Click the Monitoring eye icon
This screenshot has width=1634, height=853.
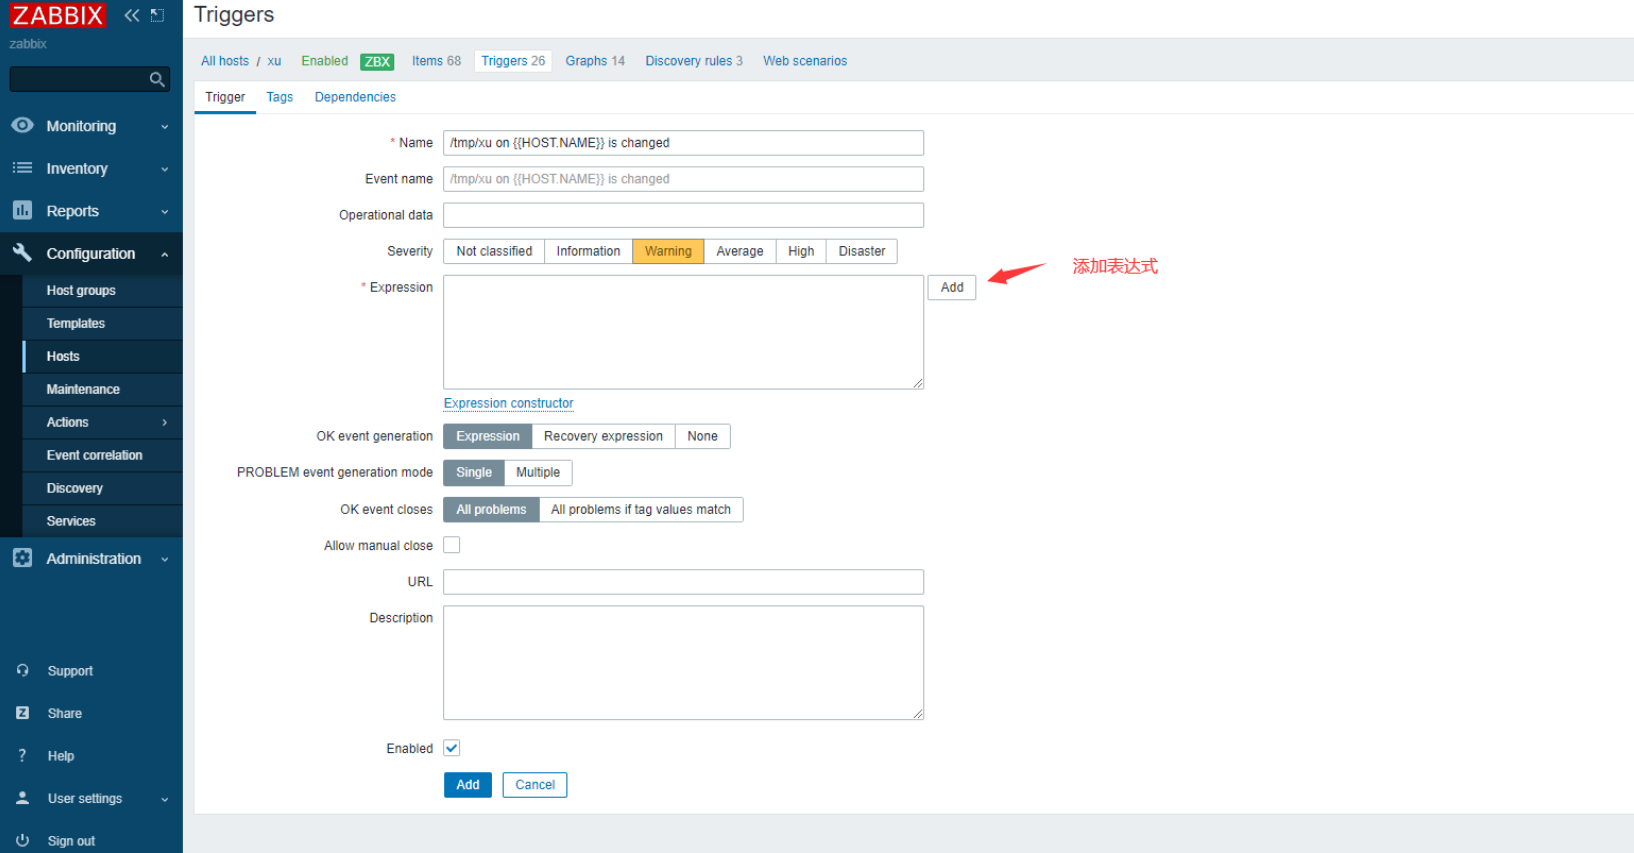point(22,125)
